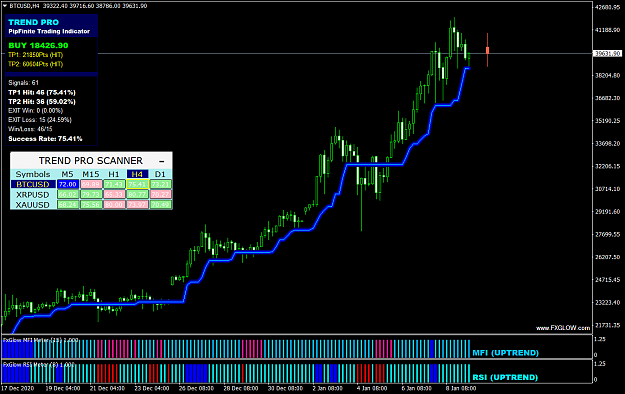Viewport: 625px width, 394px height.
Task: Select D1 timeframe column in scanner
Action: click(160, 174)
